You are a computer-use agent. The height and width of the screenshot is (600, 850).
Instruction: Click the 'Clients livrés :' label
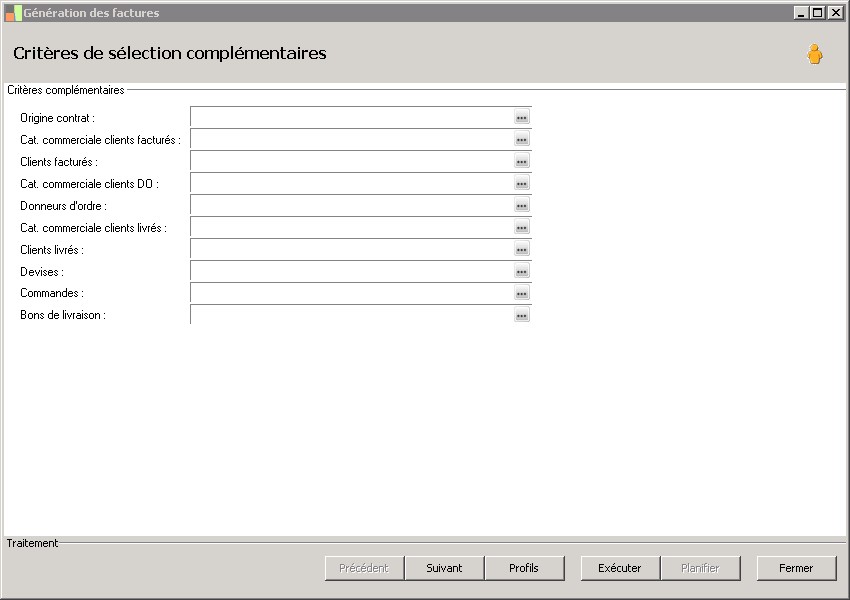52,249
